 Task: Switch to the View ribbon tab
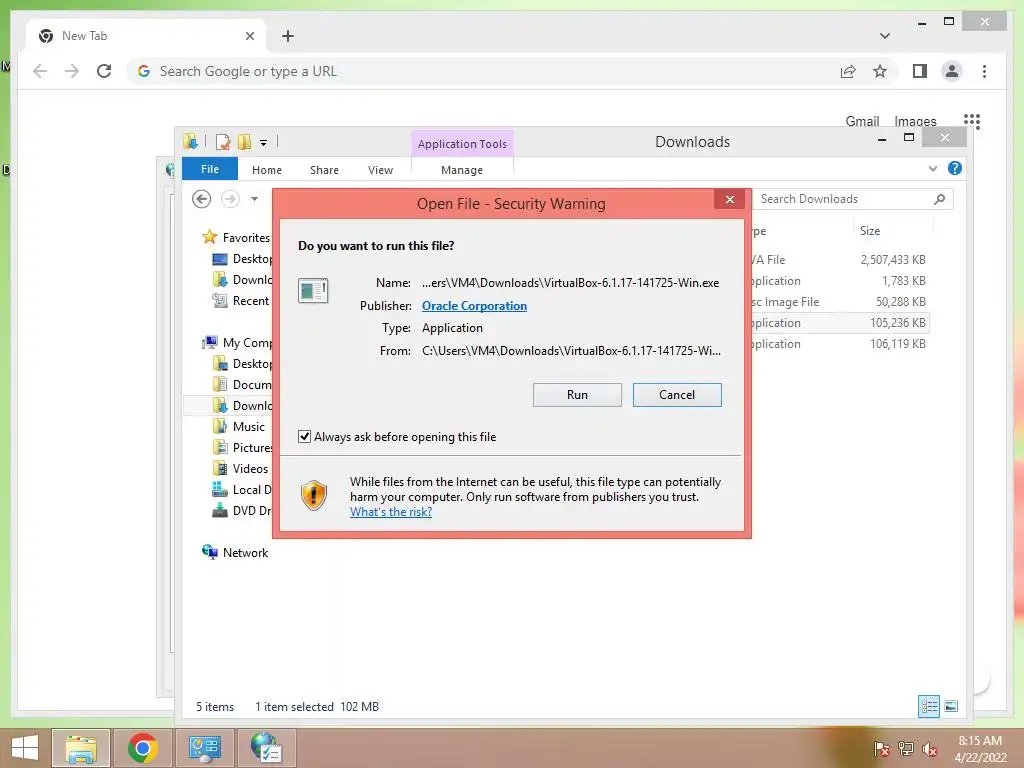380,170
